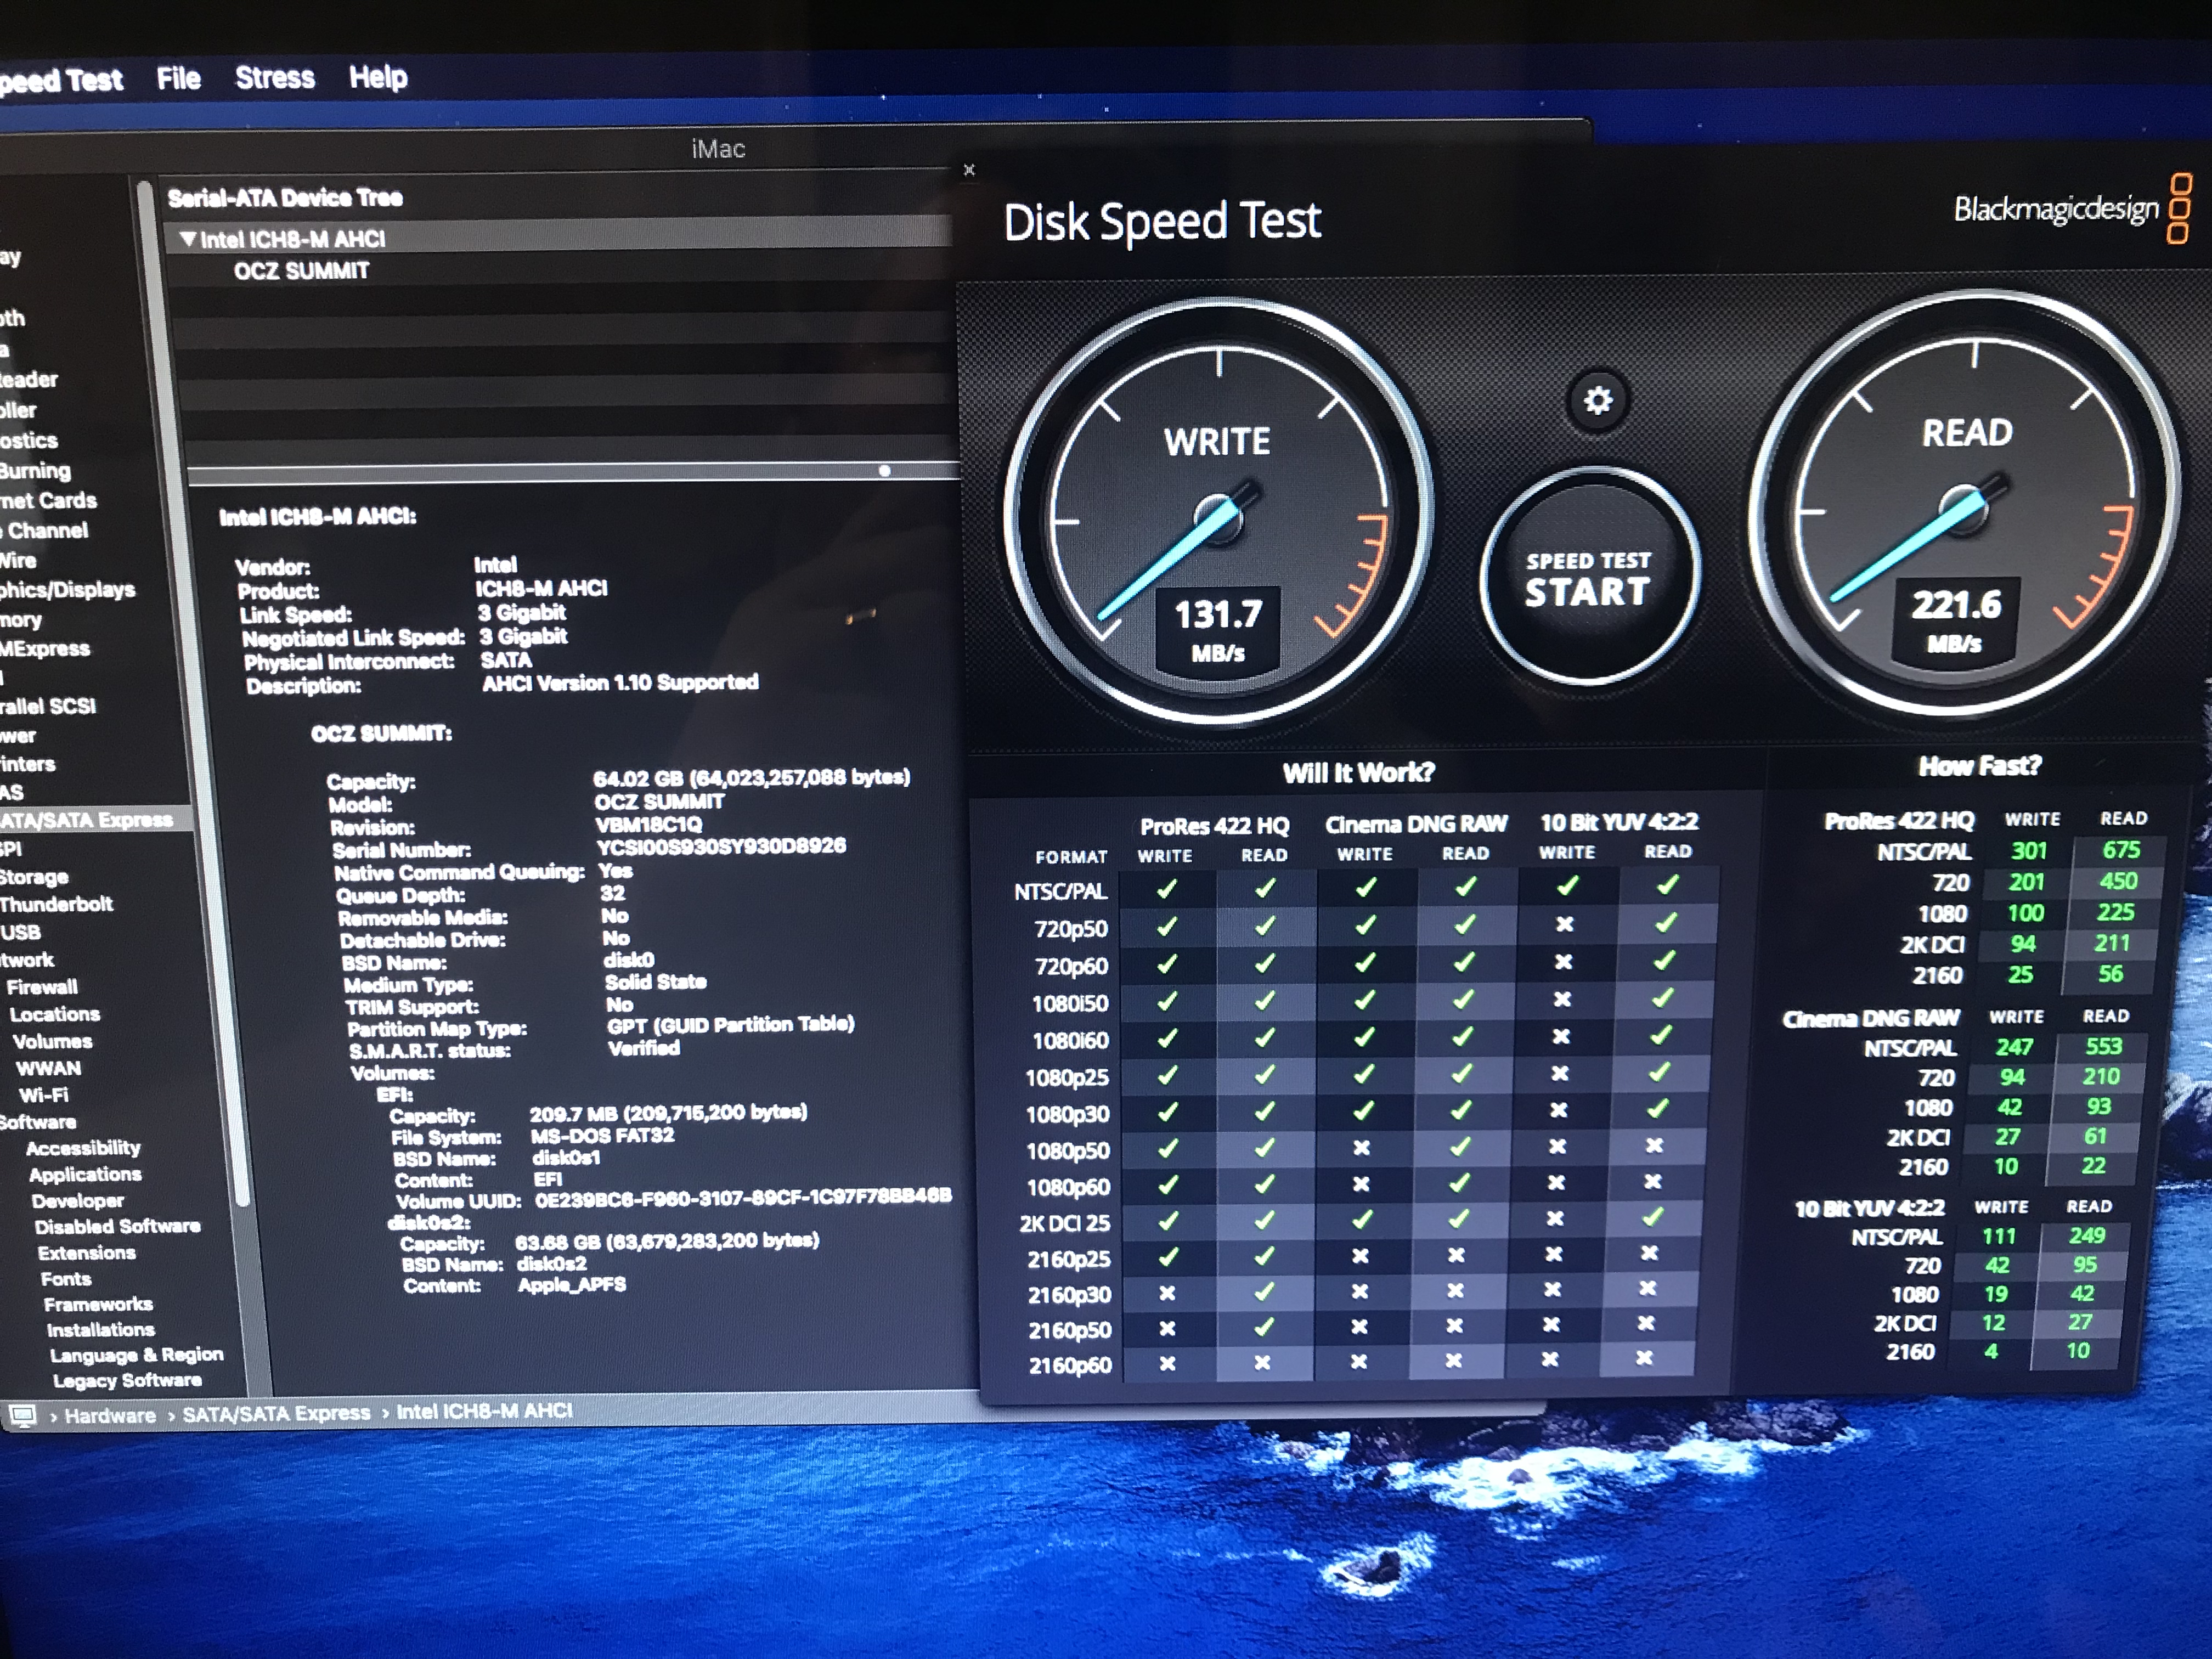Screen dimensions: 2212x1659
Task: Select Locations in the sidebar
Action: tap(55, 1014)
